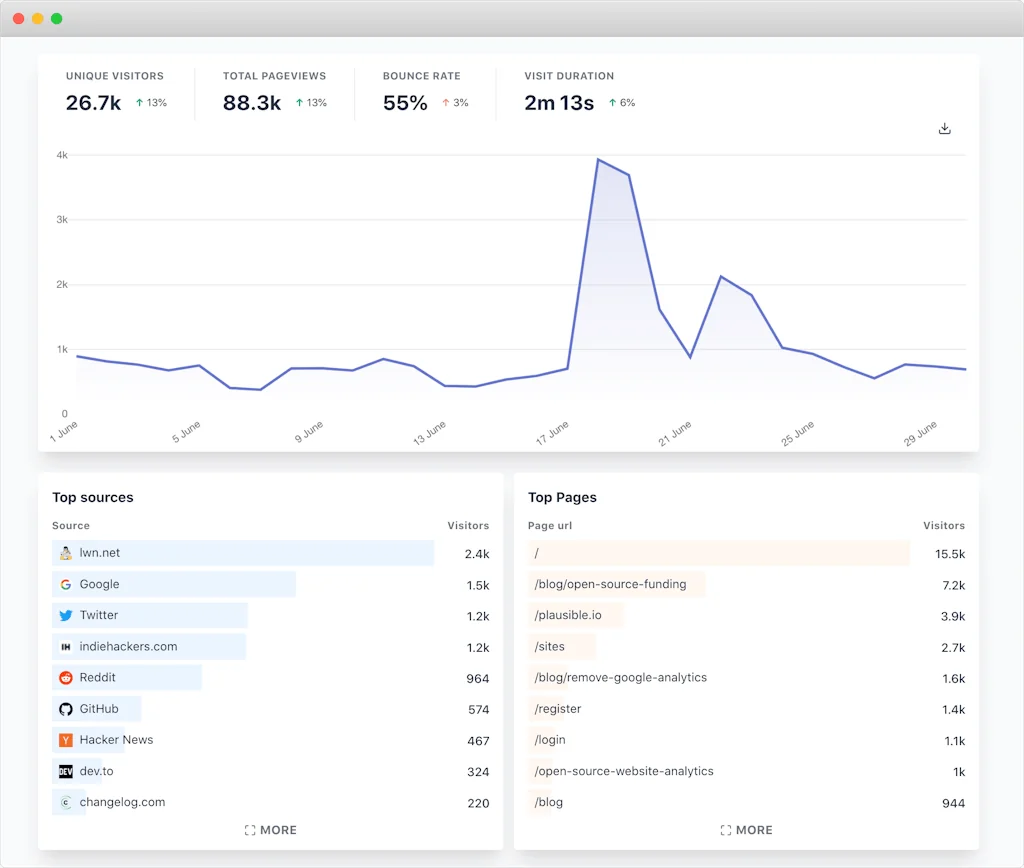Switch graph to Total Pageviews metric
The image size is (1024, 868).
coord(274,90)
